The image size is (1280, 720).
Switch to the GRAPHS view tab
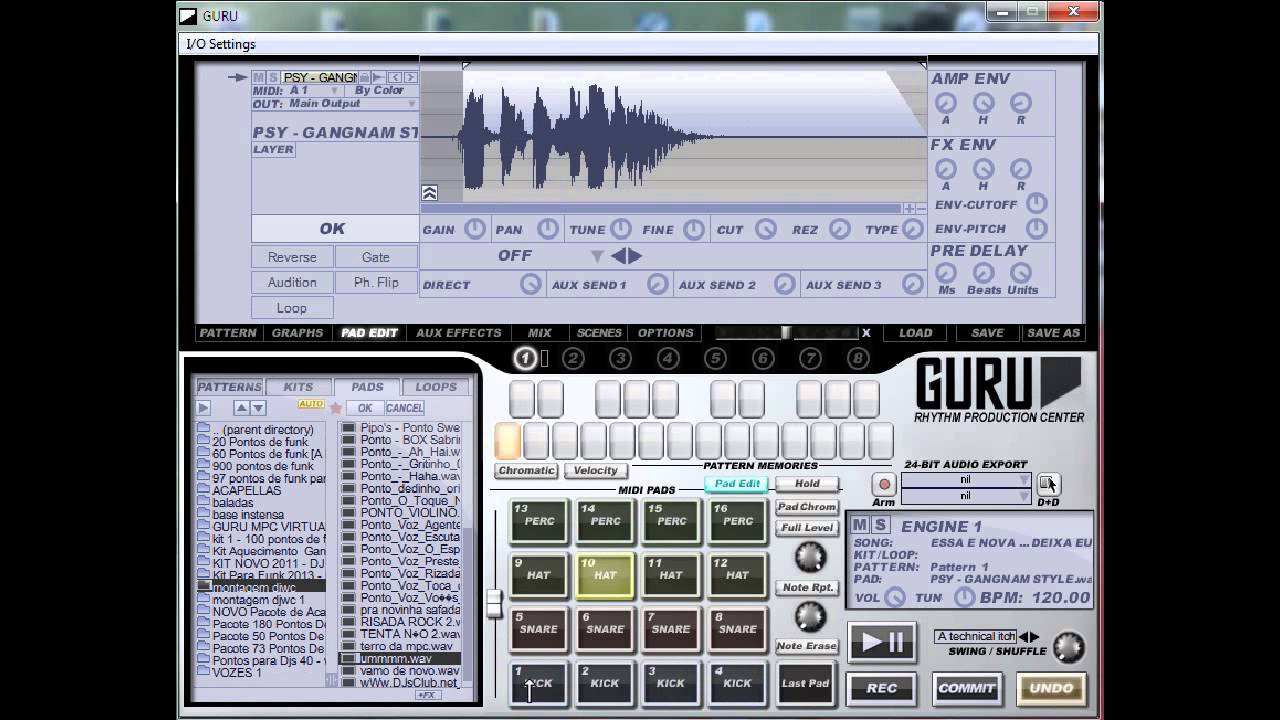point(297,333)
